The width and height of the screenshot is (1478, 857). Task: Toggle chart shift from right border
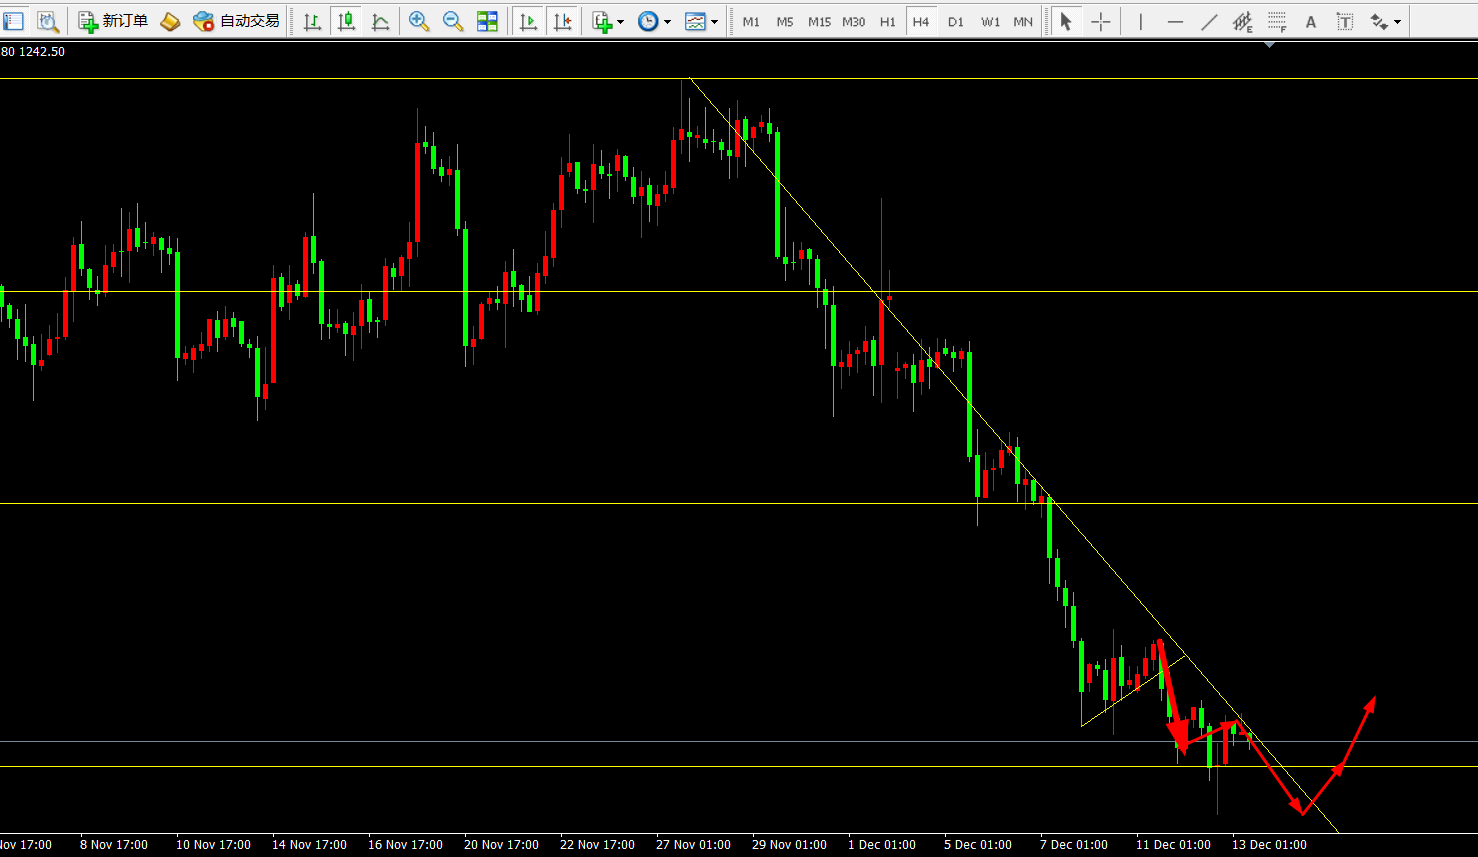(x=563, y=21)
